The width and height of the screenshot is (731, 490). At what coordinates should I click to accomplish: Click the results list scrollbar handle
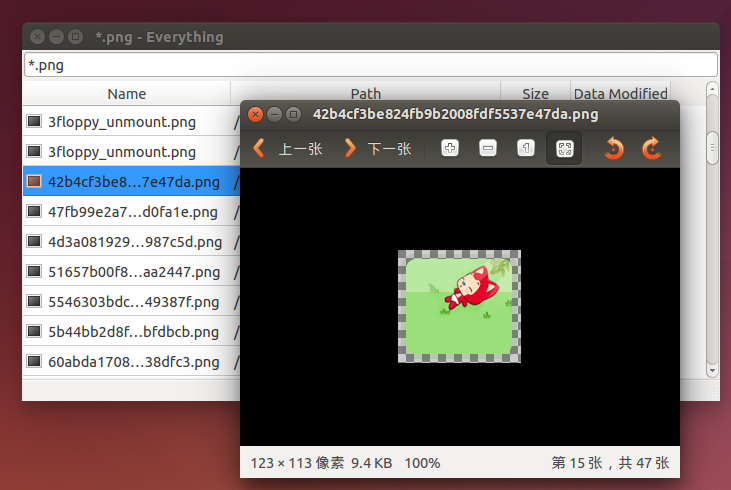(x=712, y=148)
